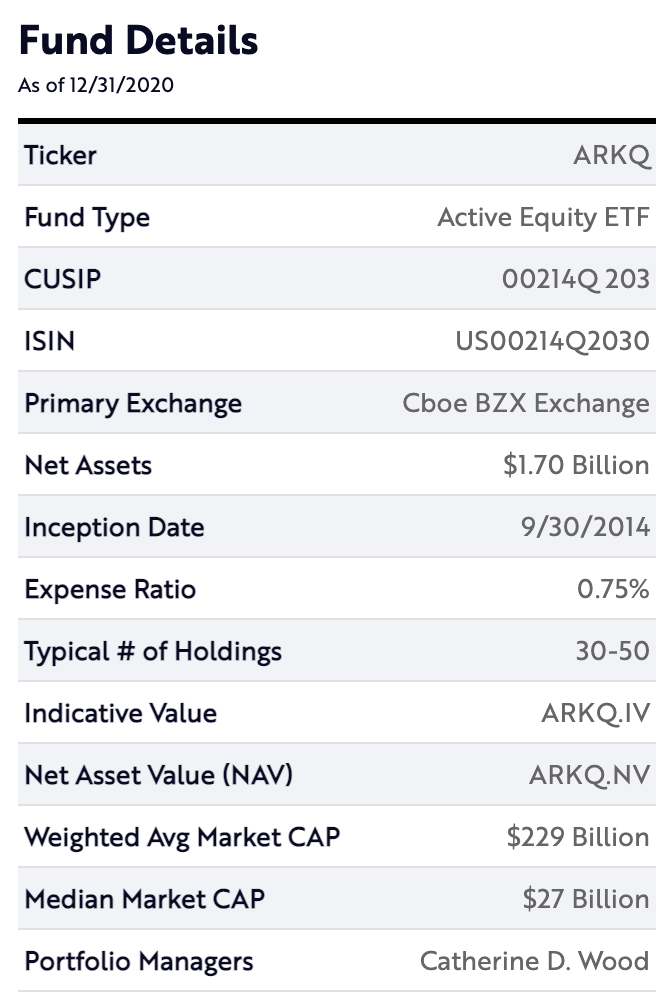Select the $229 Billion market cap value
This screenshot has height=1008, width=672.
(578, 837)
